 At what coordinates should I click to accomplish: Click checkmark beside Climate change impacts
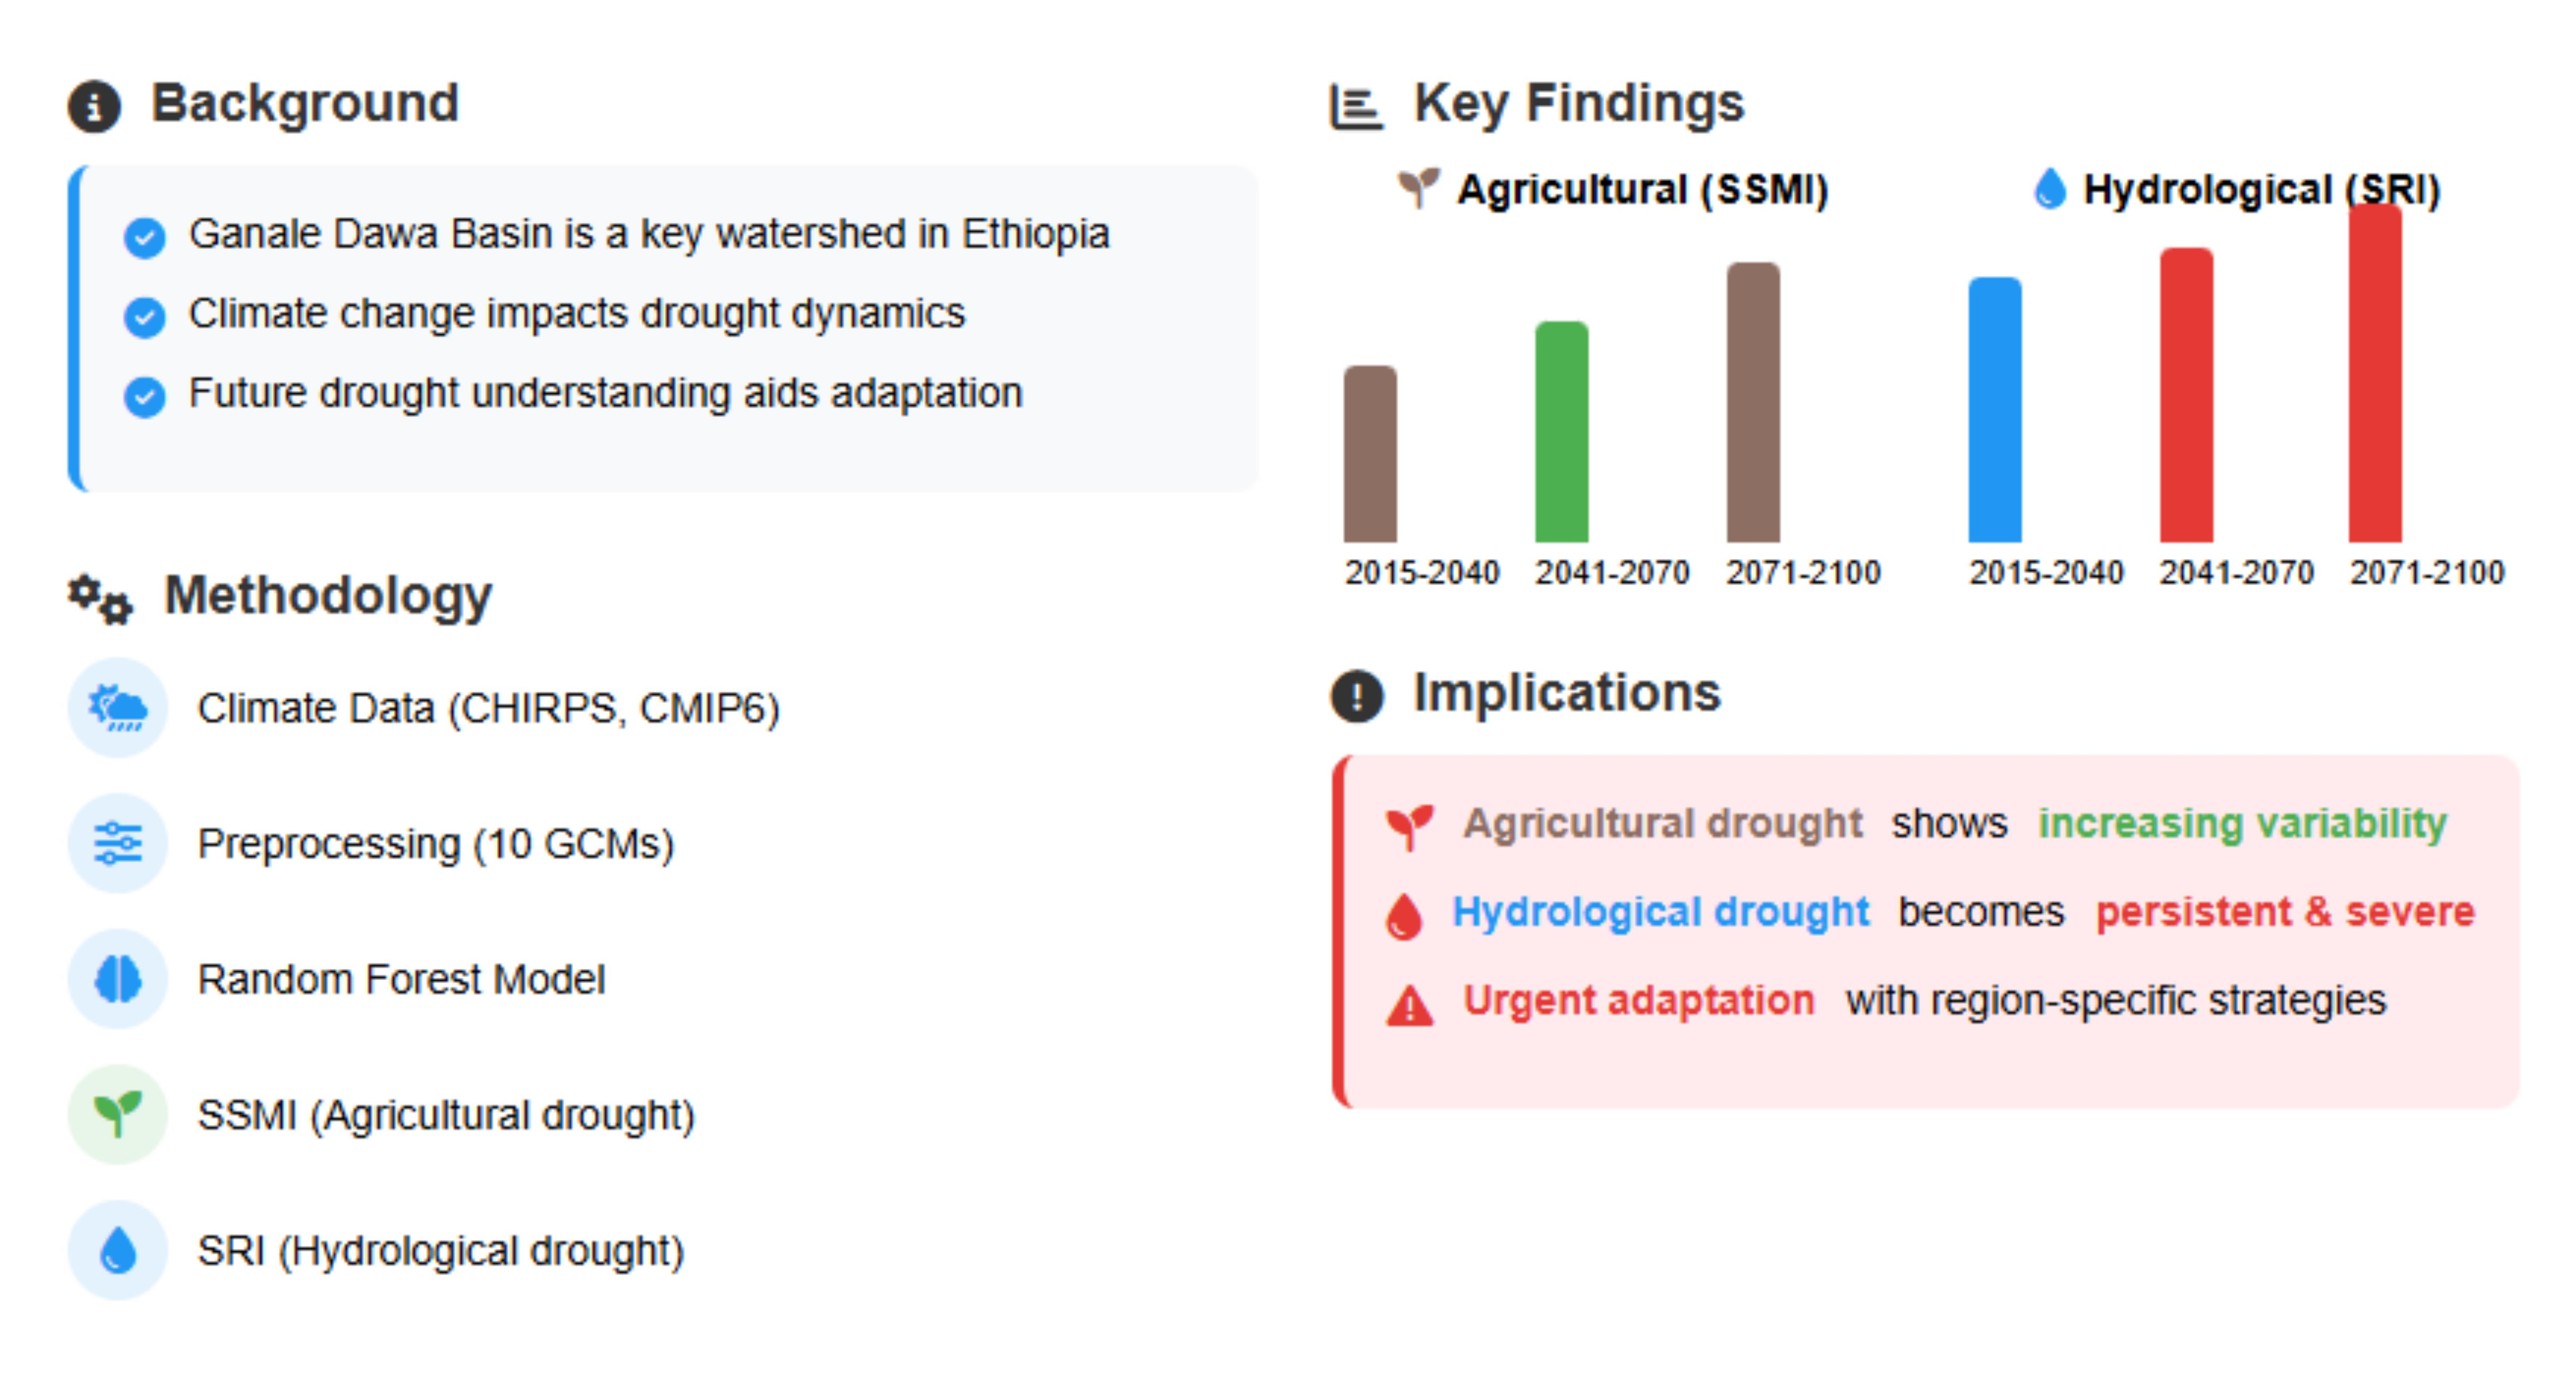point(145,317)
